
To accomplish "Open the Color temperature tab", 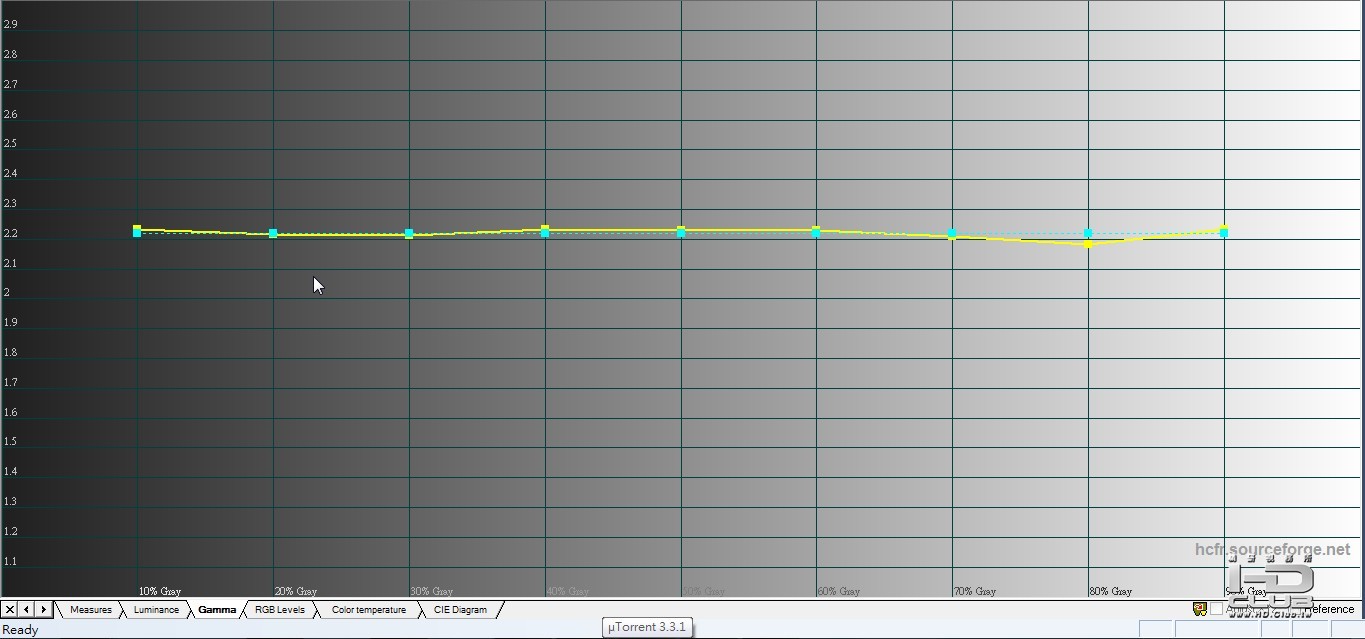I will coord(369,609).
